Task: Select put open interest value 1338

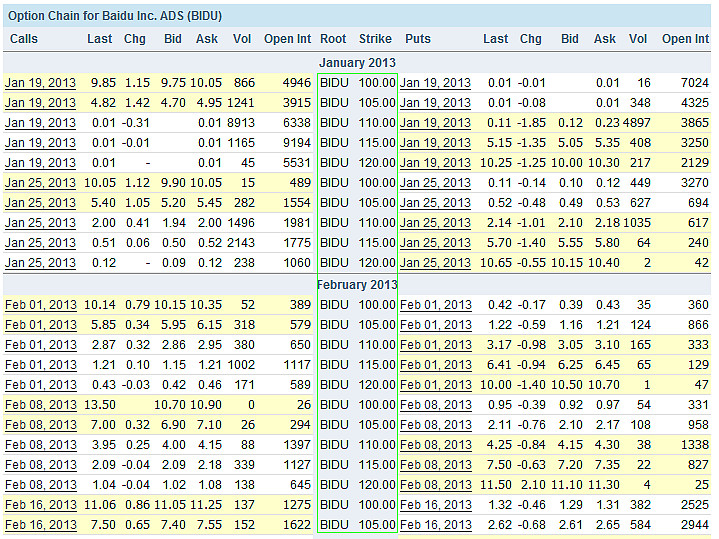Action: (695, 445)
